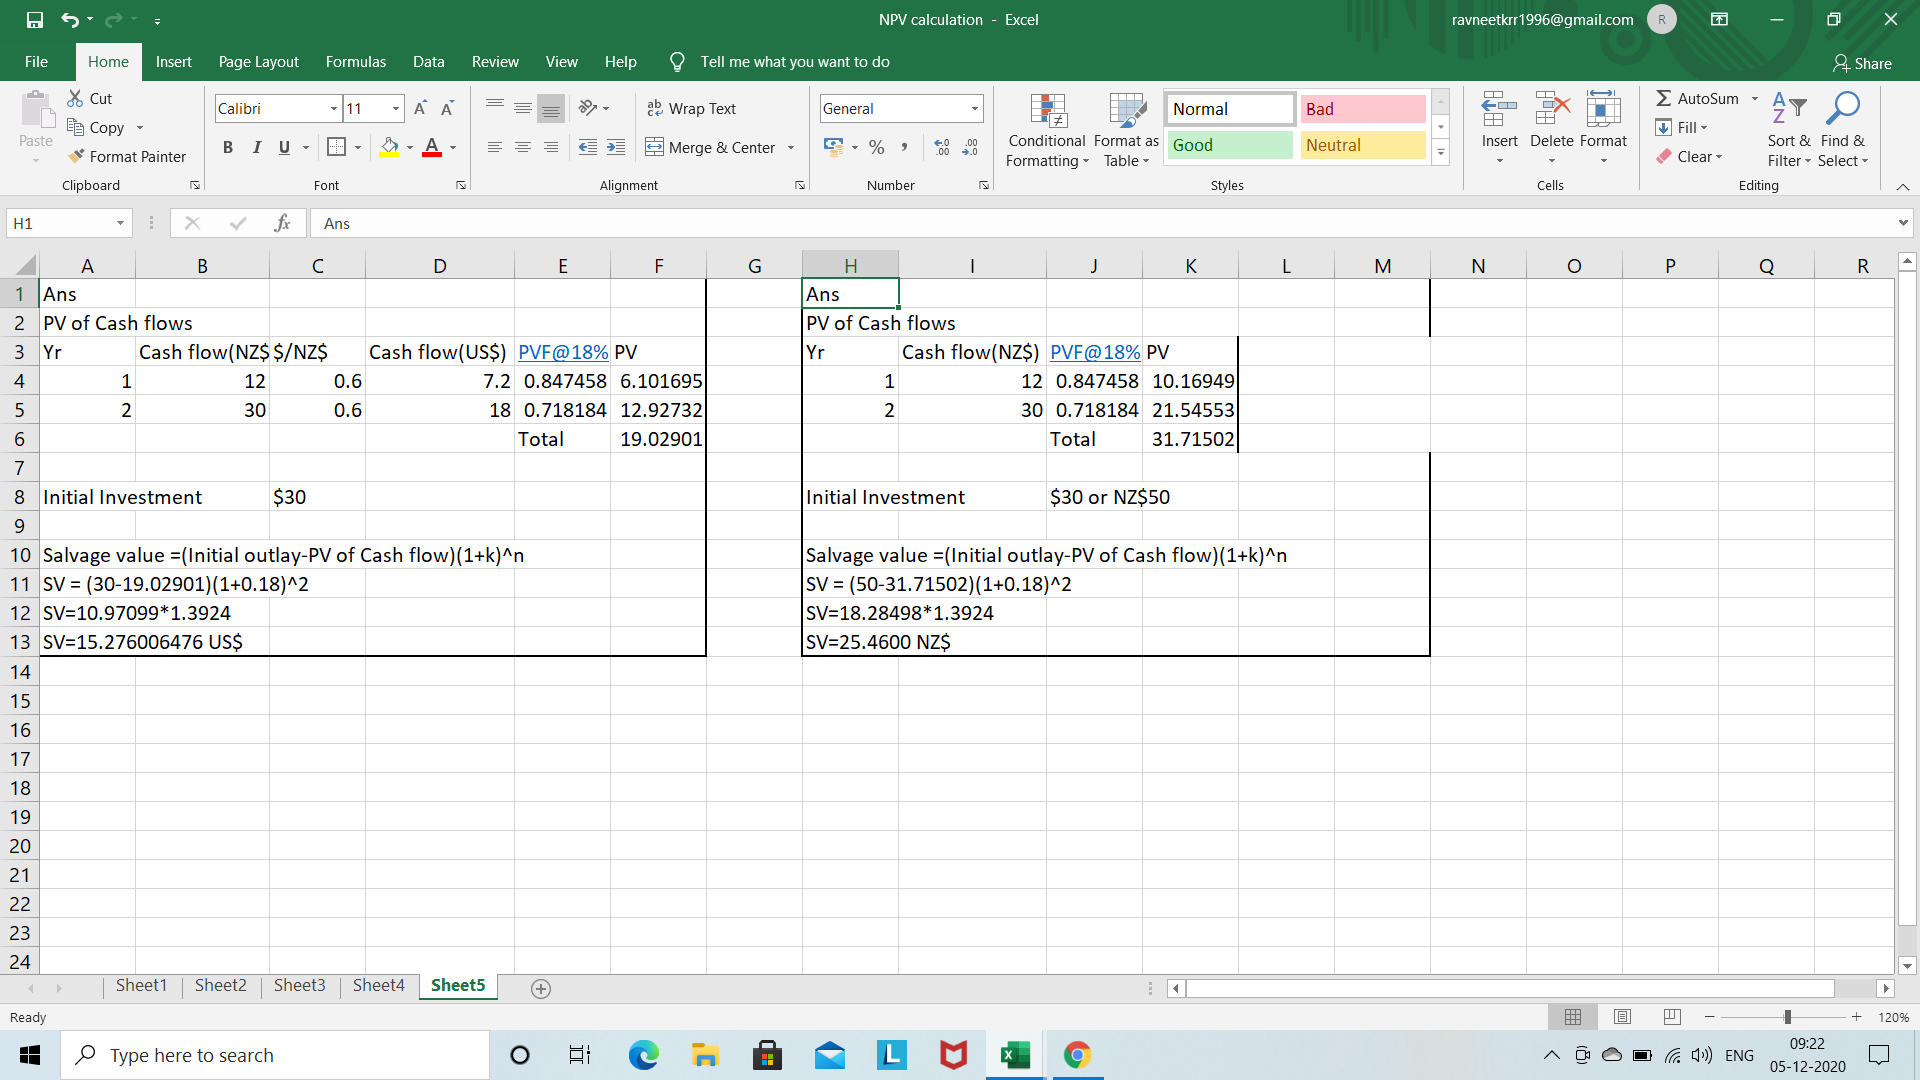This screenshot has width=1920, height=1080.
Task: Switch to Page Break Preview
Action: point(1672,1017)
